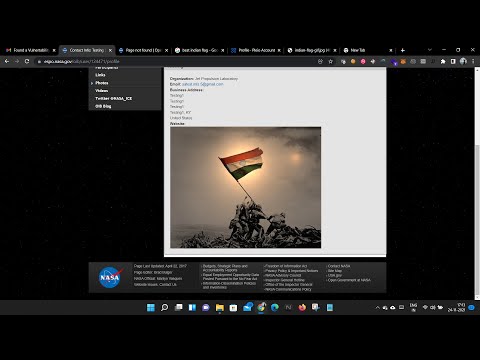
Task: Open Microsoft Store from the taskbar
Action: pos(233,307)
